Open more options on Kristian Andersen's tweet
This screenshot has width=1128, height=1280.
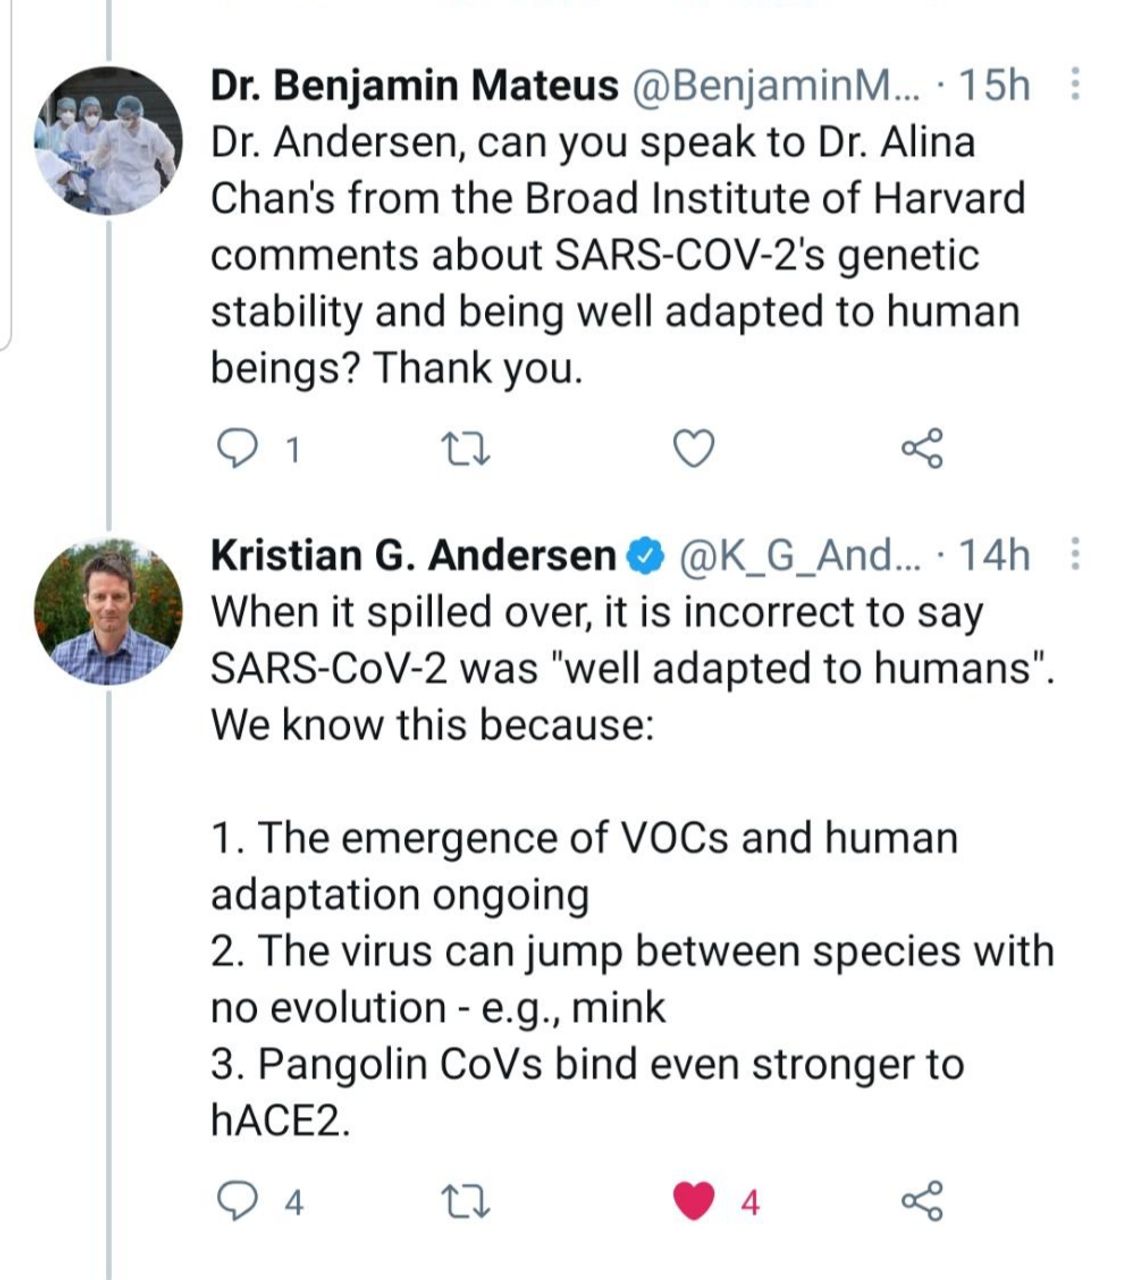click(x=1075, y=554)
